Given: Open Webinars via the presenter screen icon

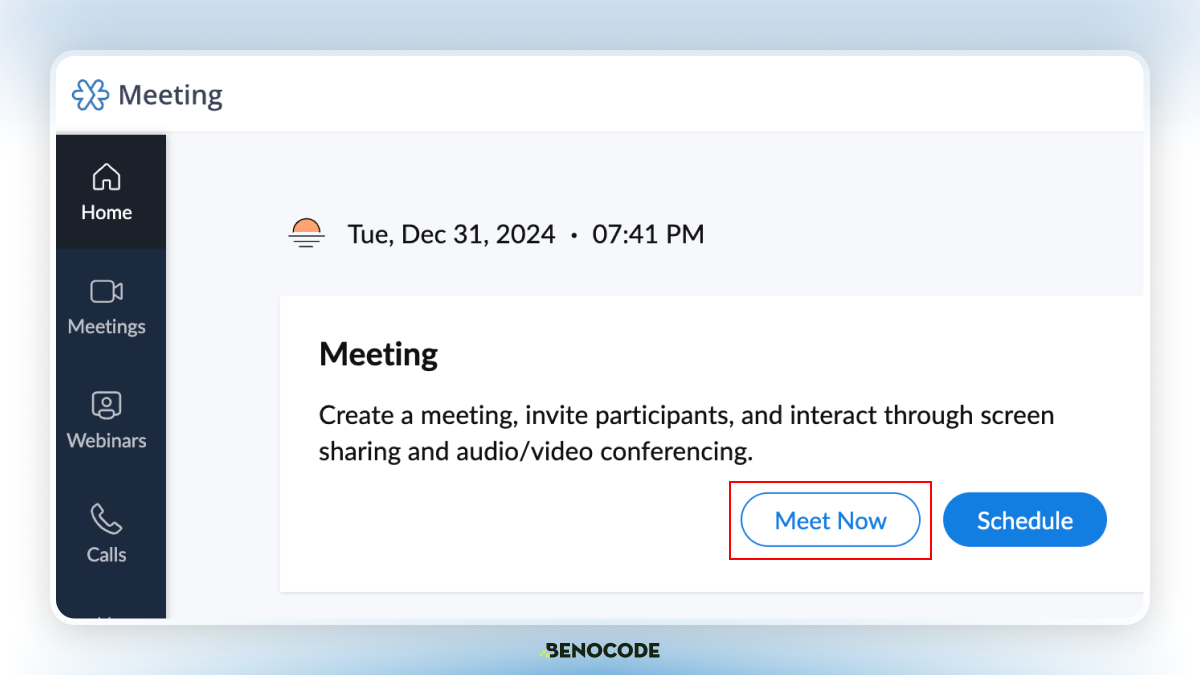Looking at the screenshot, I should pos(107,405).
